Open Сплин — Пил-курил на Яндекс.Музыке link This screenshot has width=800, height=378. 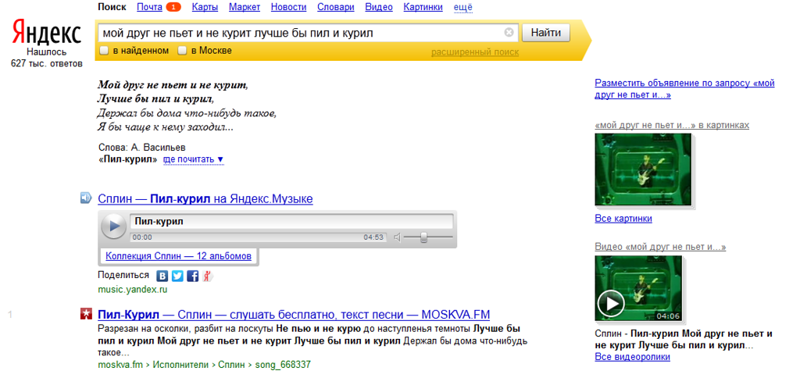pos(205,199)
